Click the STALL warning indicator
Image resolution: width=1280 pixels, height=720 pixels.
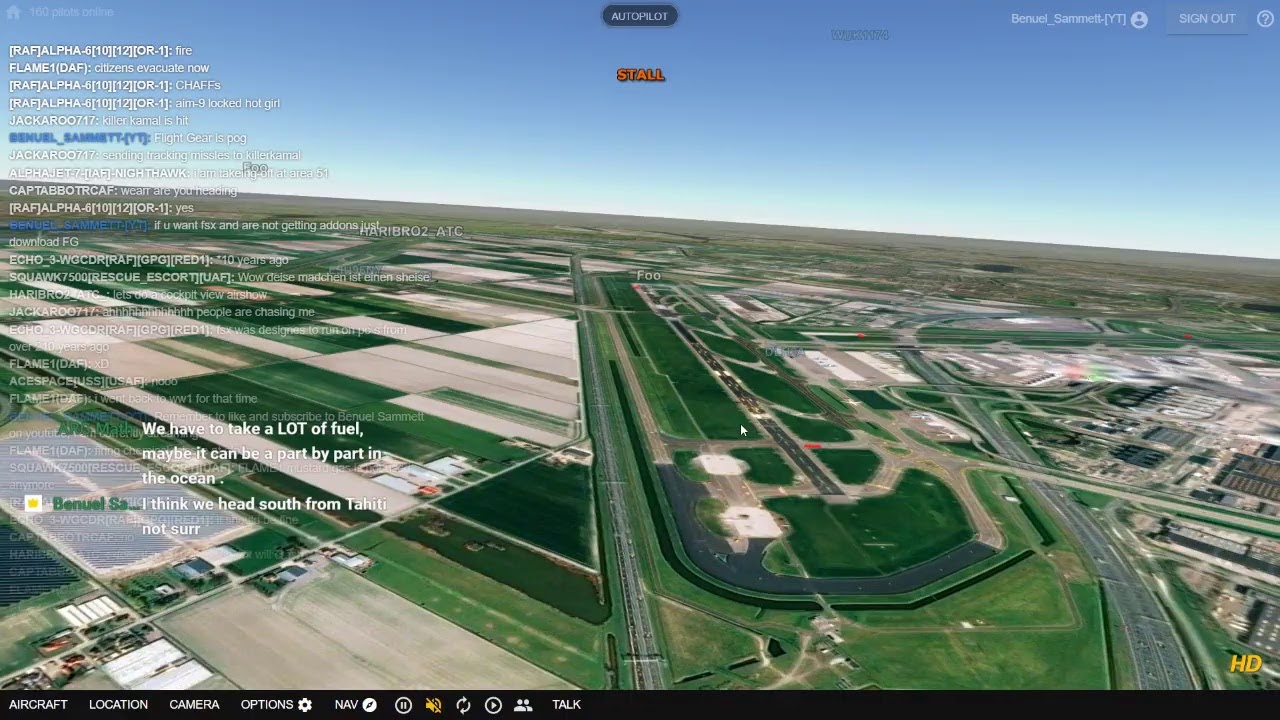coord(640,75)
